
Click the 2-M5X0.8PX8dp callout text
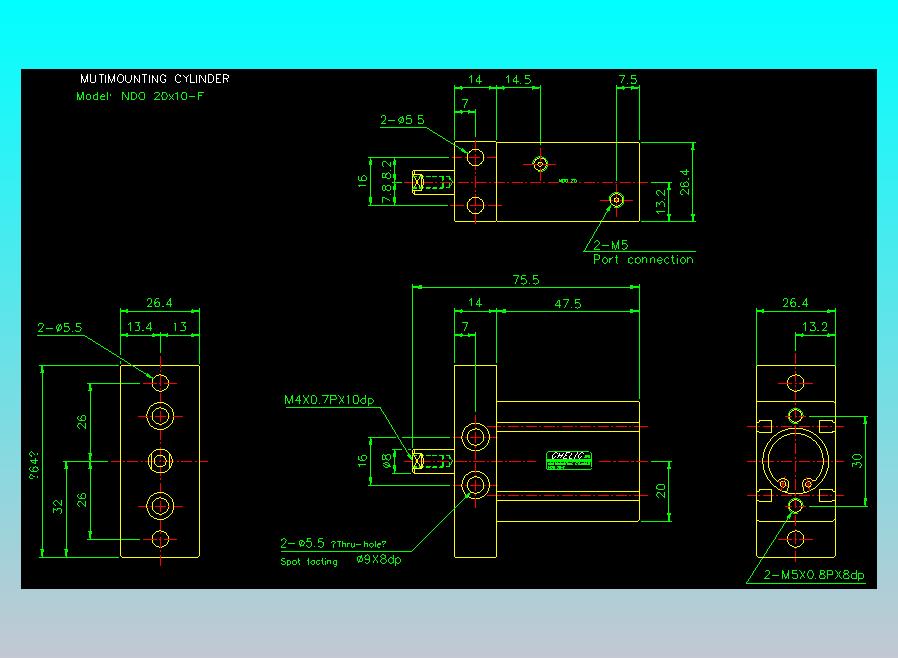(813, 575)
